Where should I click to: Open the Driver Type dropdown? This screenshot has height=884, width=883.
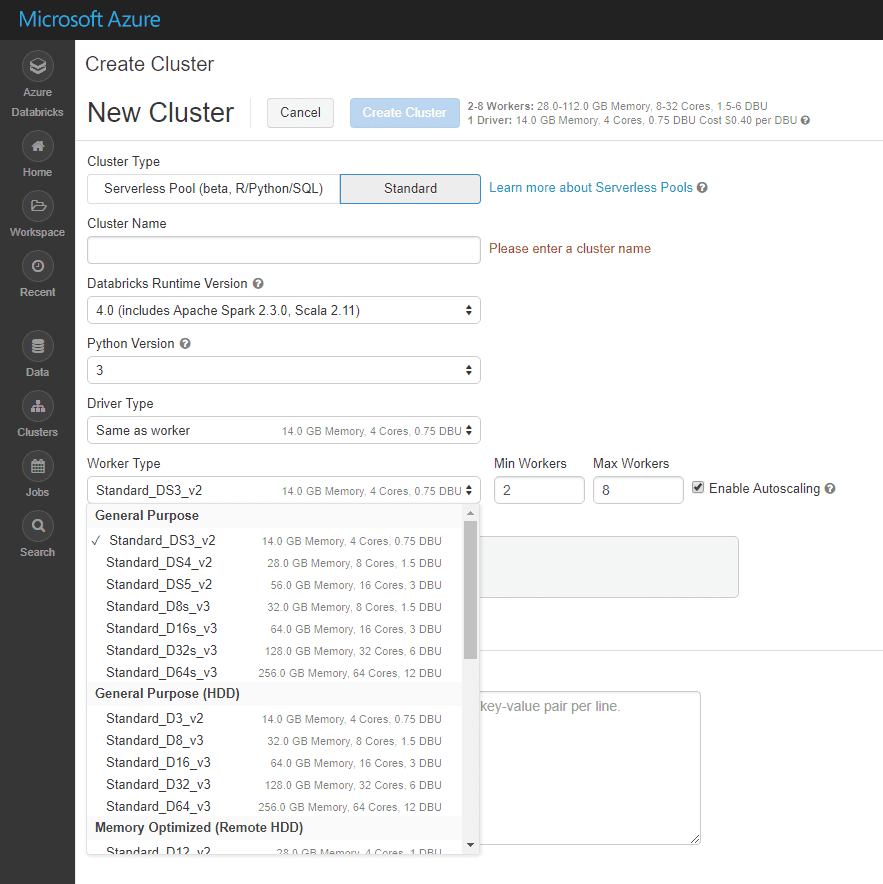pyautogui.click(x=284, y=431)
